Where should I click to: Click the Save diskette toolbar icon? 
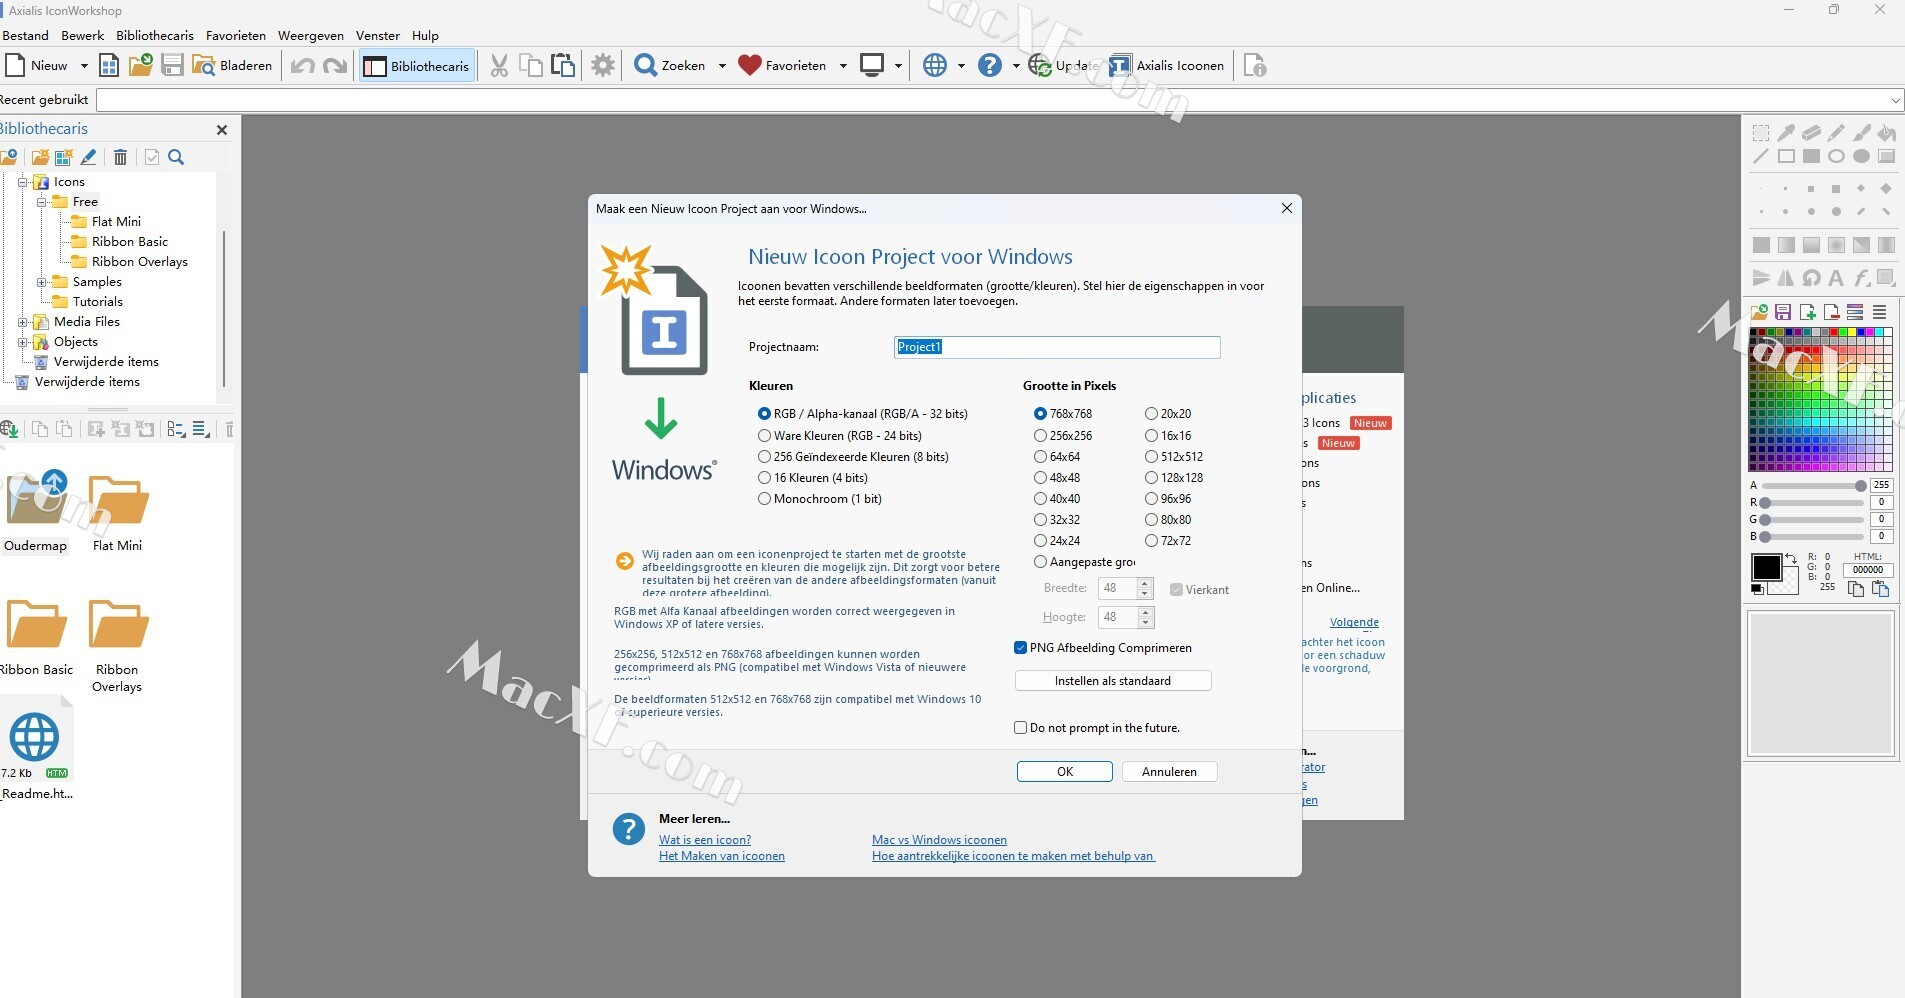tap(172, 66)
